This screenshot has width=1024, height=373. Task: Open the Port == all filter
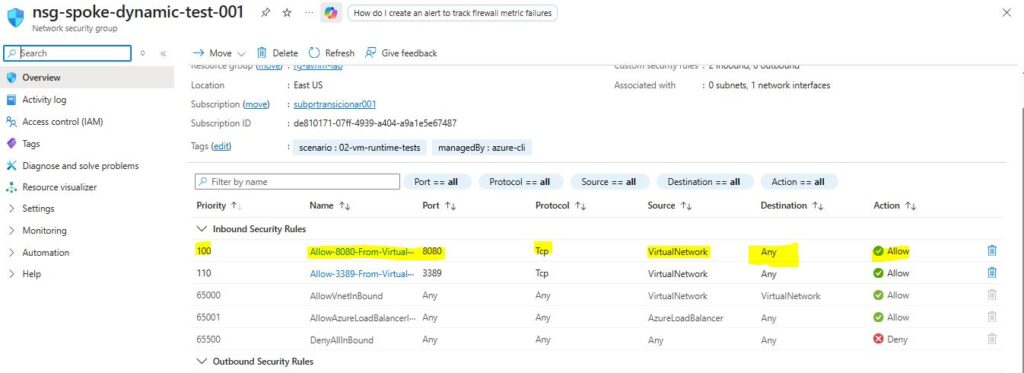[x=437, y=182]
